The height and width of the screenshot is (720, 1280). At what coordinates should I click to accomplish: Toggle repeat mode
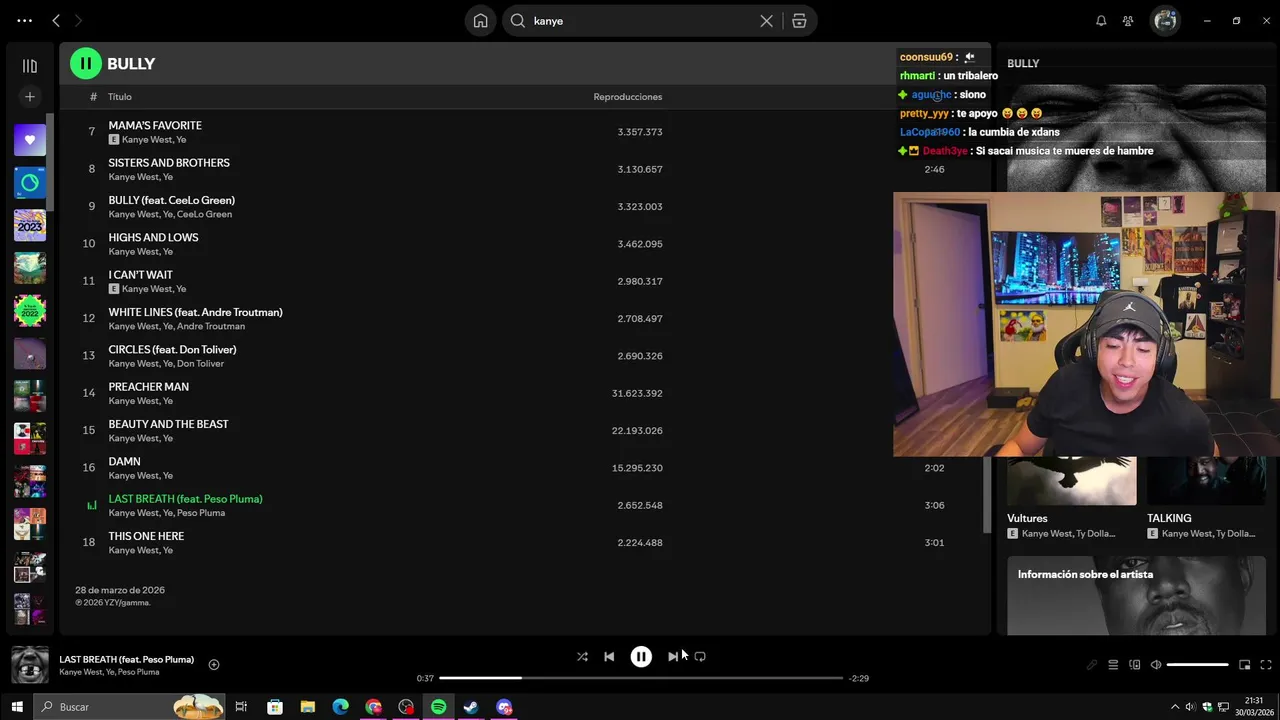(x=700, y=656)
